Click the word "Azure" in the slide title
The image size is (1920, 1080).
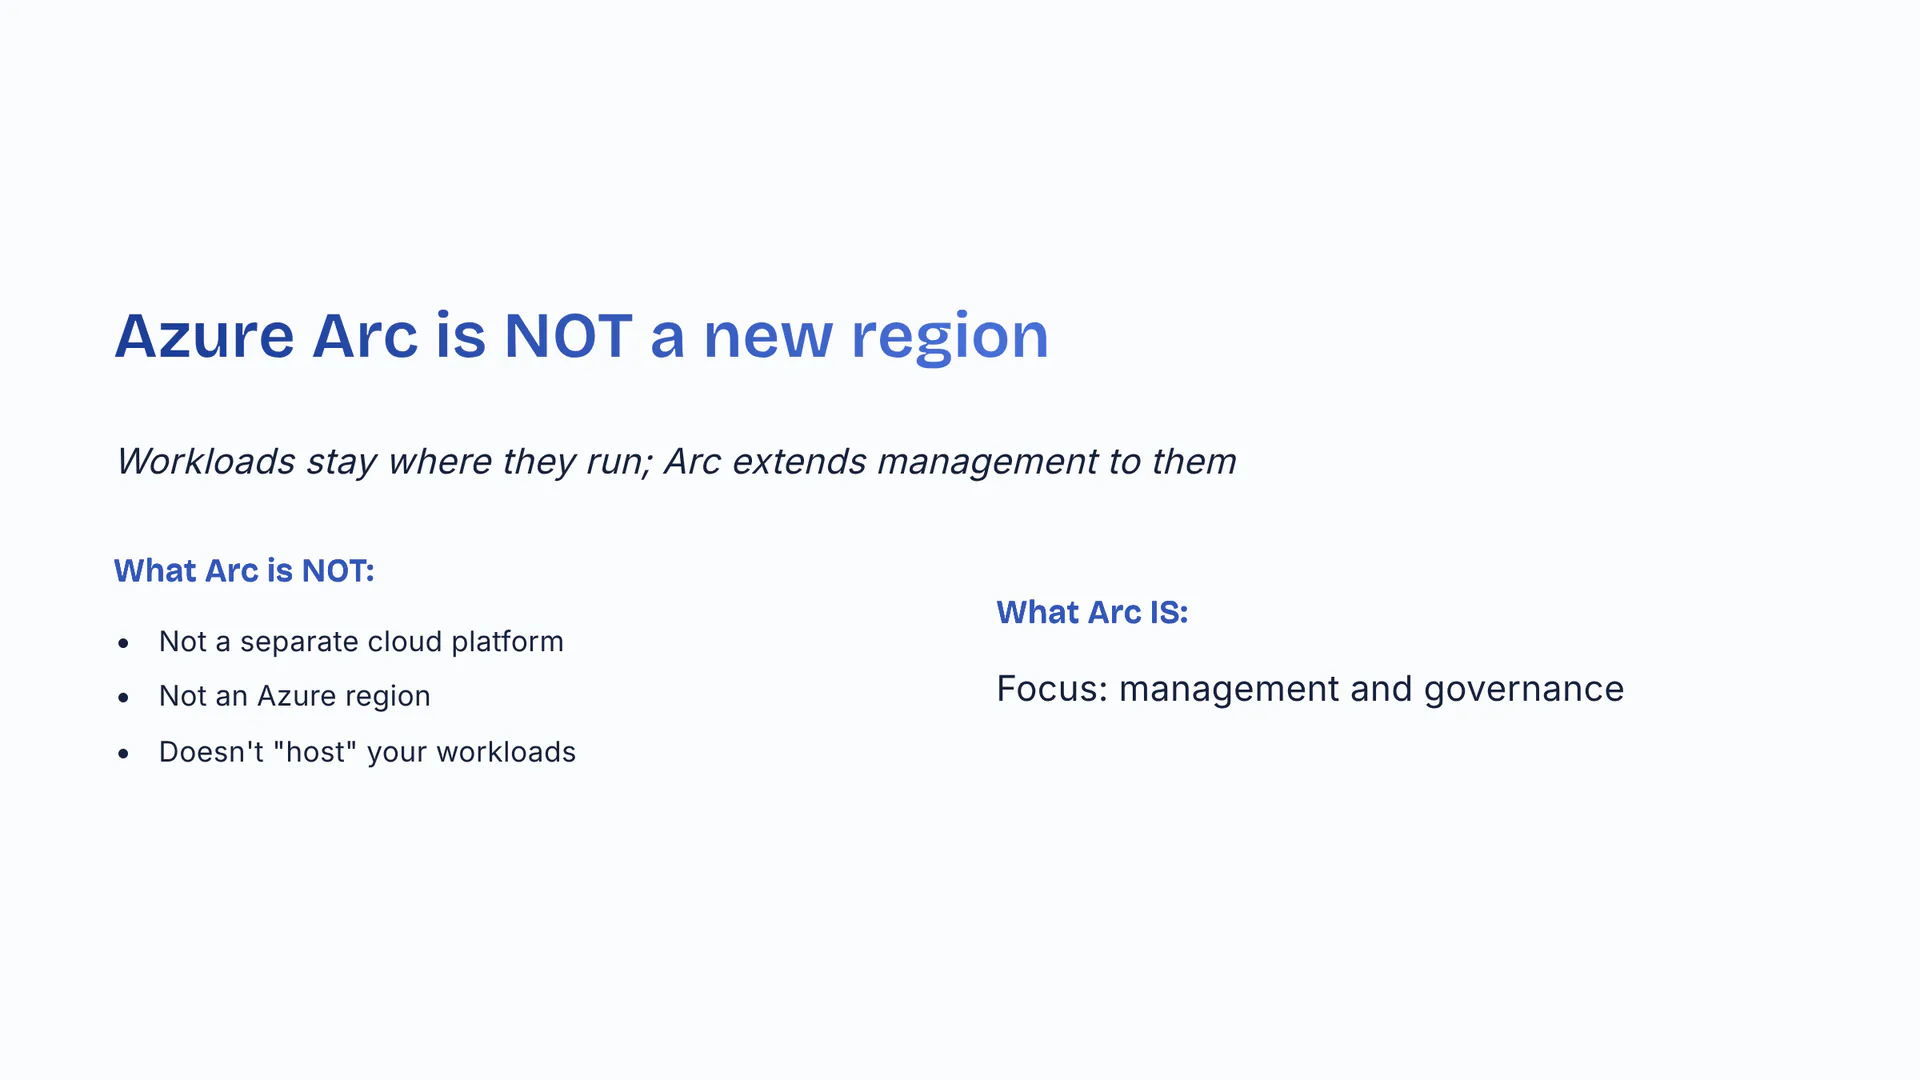coord(204,336)
